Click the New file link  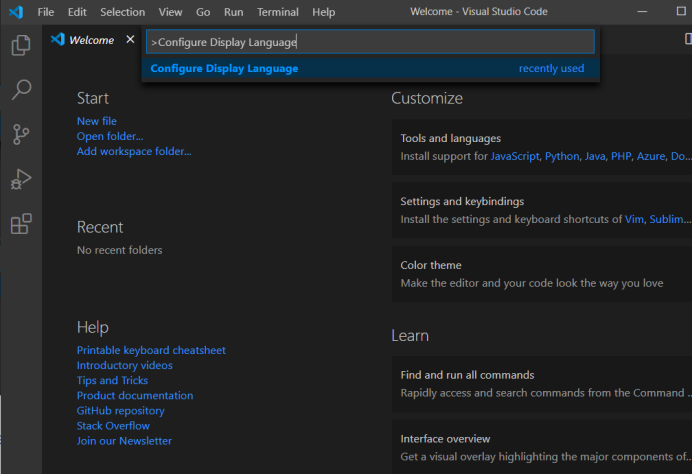tap(97, 121)
